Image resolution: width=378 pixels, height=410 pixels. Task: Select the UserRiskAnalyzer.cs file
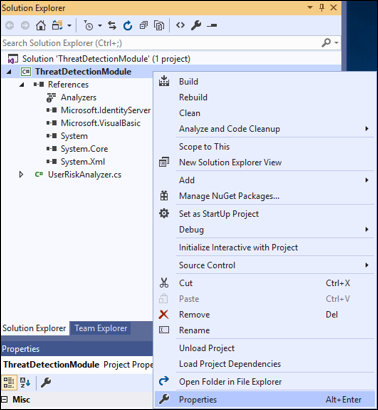click(84, 175)
